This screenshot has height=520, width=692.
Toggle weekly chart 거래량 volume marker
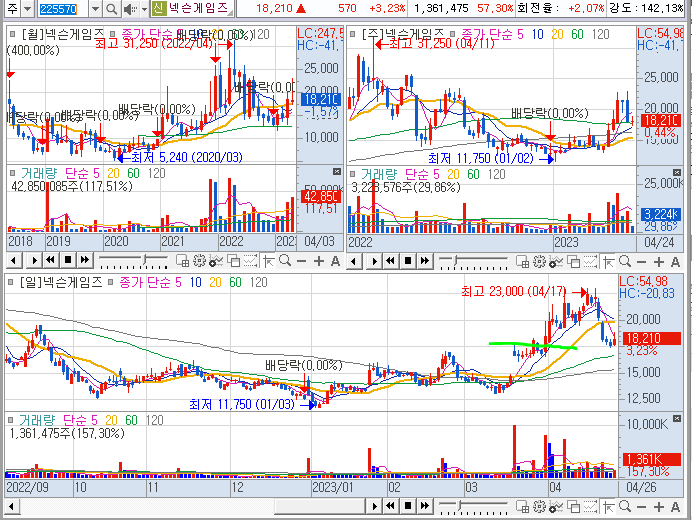(352, 174)
